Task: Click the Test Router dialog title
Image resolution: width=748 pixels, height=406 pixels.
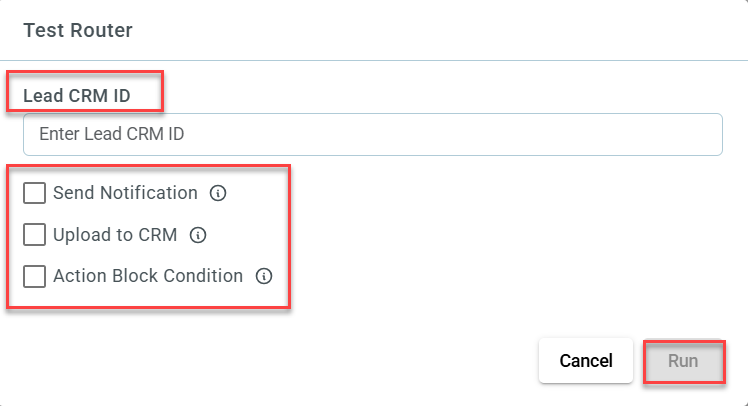Action: tap(78, 30)
